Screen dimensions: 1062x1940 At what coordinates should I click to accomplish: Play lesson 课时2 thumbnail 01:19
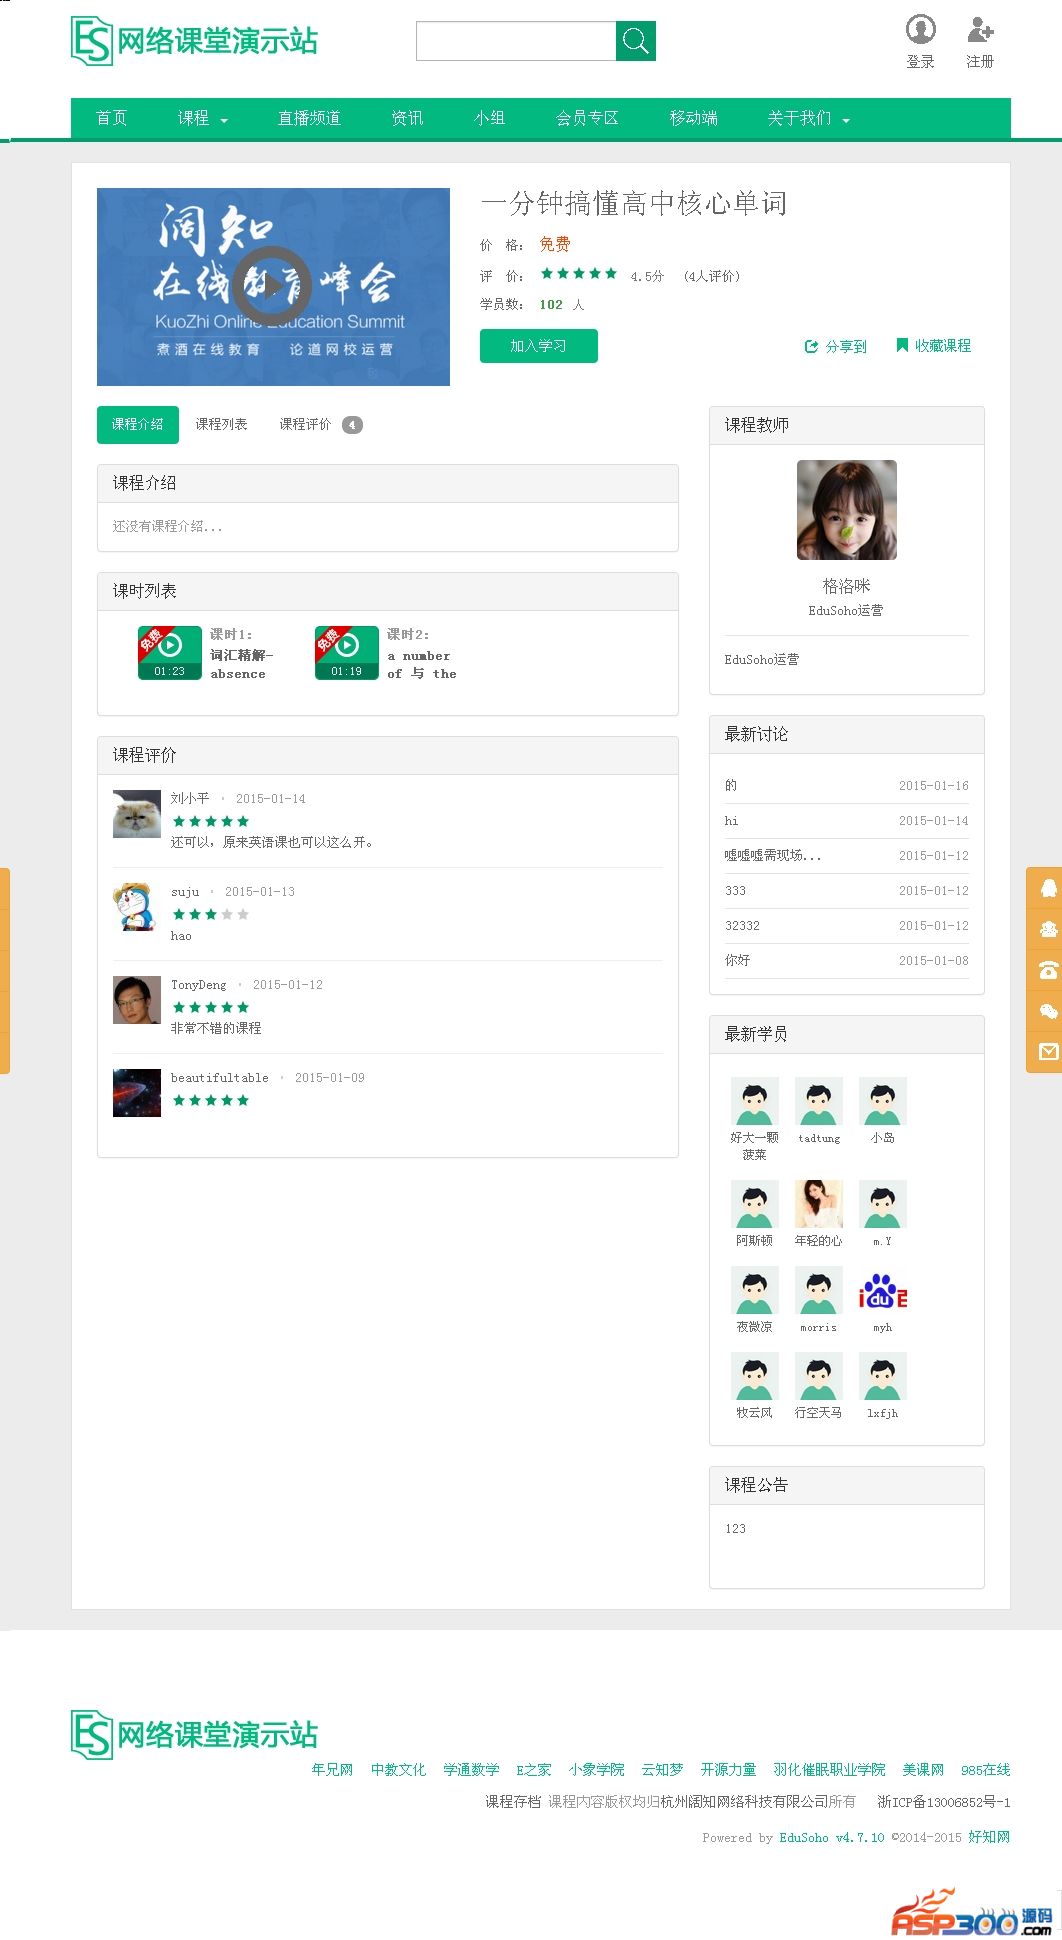[347, 653]
